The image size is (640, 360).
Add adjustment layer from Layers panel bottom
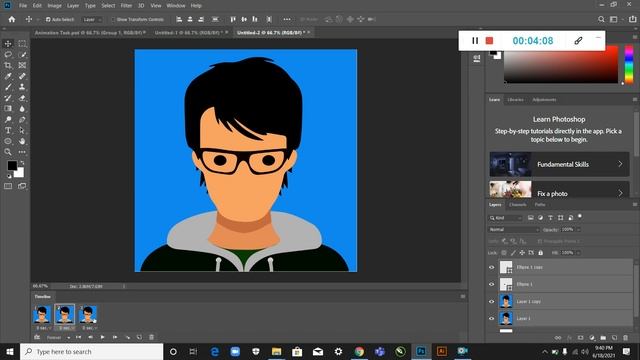pos(592,338)
